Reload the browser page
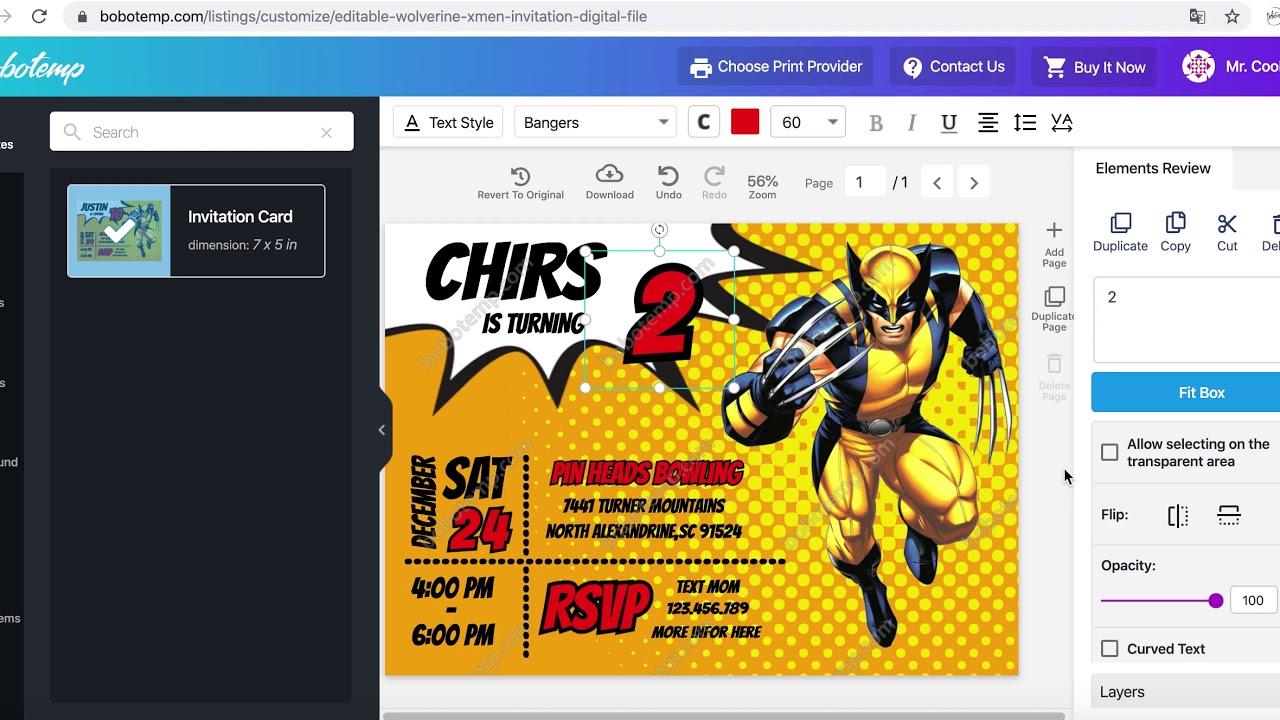Image resolution: width=1280 pixels, height=720 pixels. point(39,16)
